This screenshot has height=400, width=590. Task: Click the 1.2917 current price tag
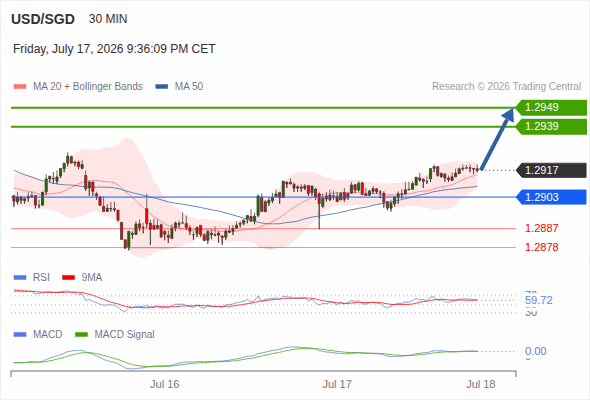click(551, 170)
